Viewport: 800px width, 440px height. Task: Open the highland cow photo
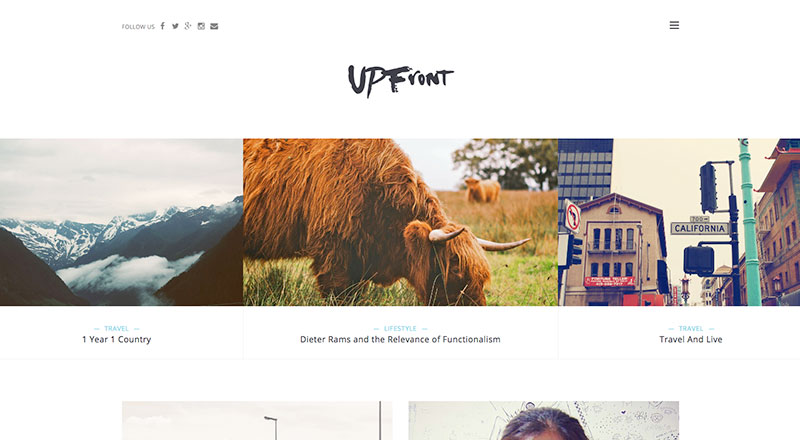tap(401, 222)
